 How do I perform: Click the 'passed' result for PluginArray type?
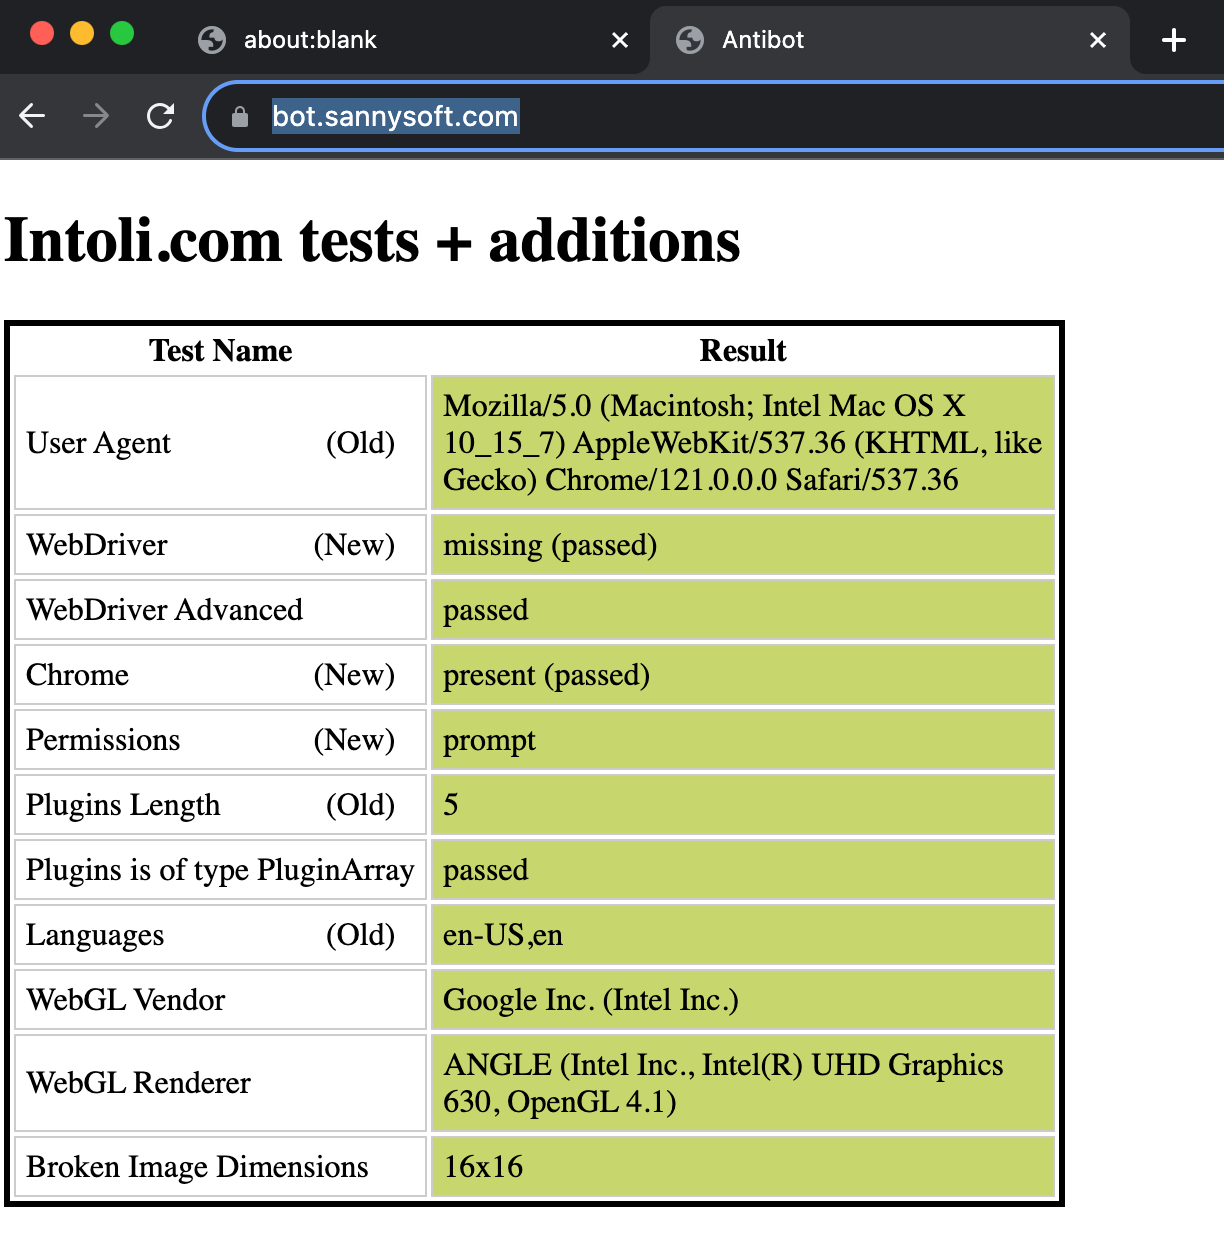click(x=743, y=870)
